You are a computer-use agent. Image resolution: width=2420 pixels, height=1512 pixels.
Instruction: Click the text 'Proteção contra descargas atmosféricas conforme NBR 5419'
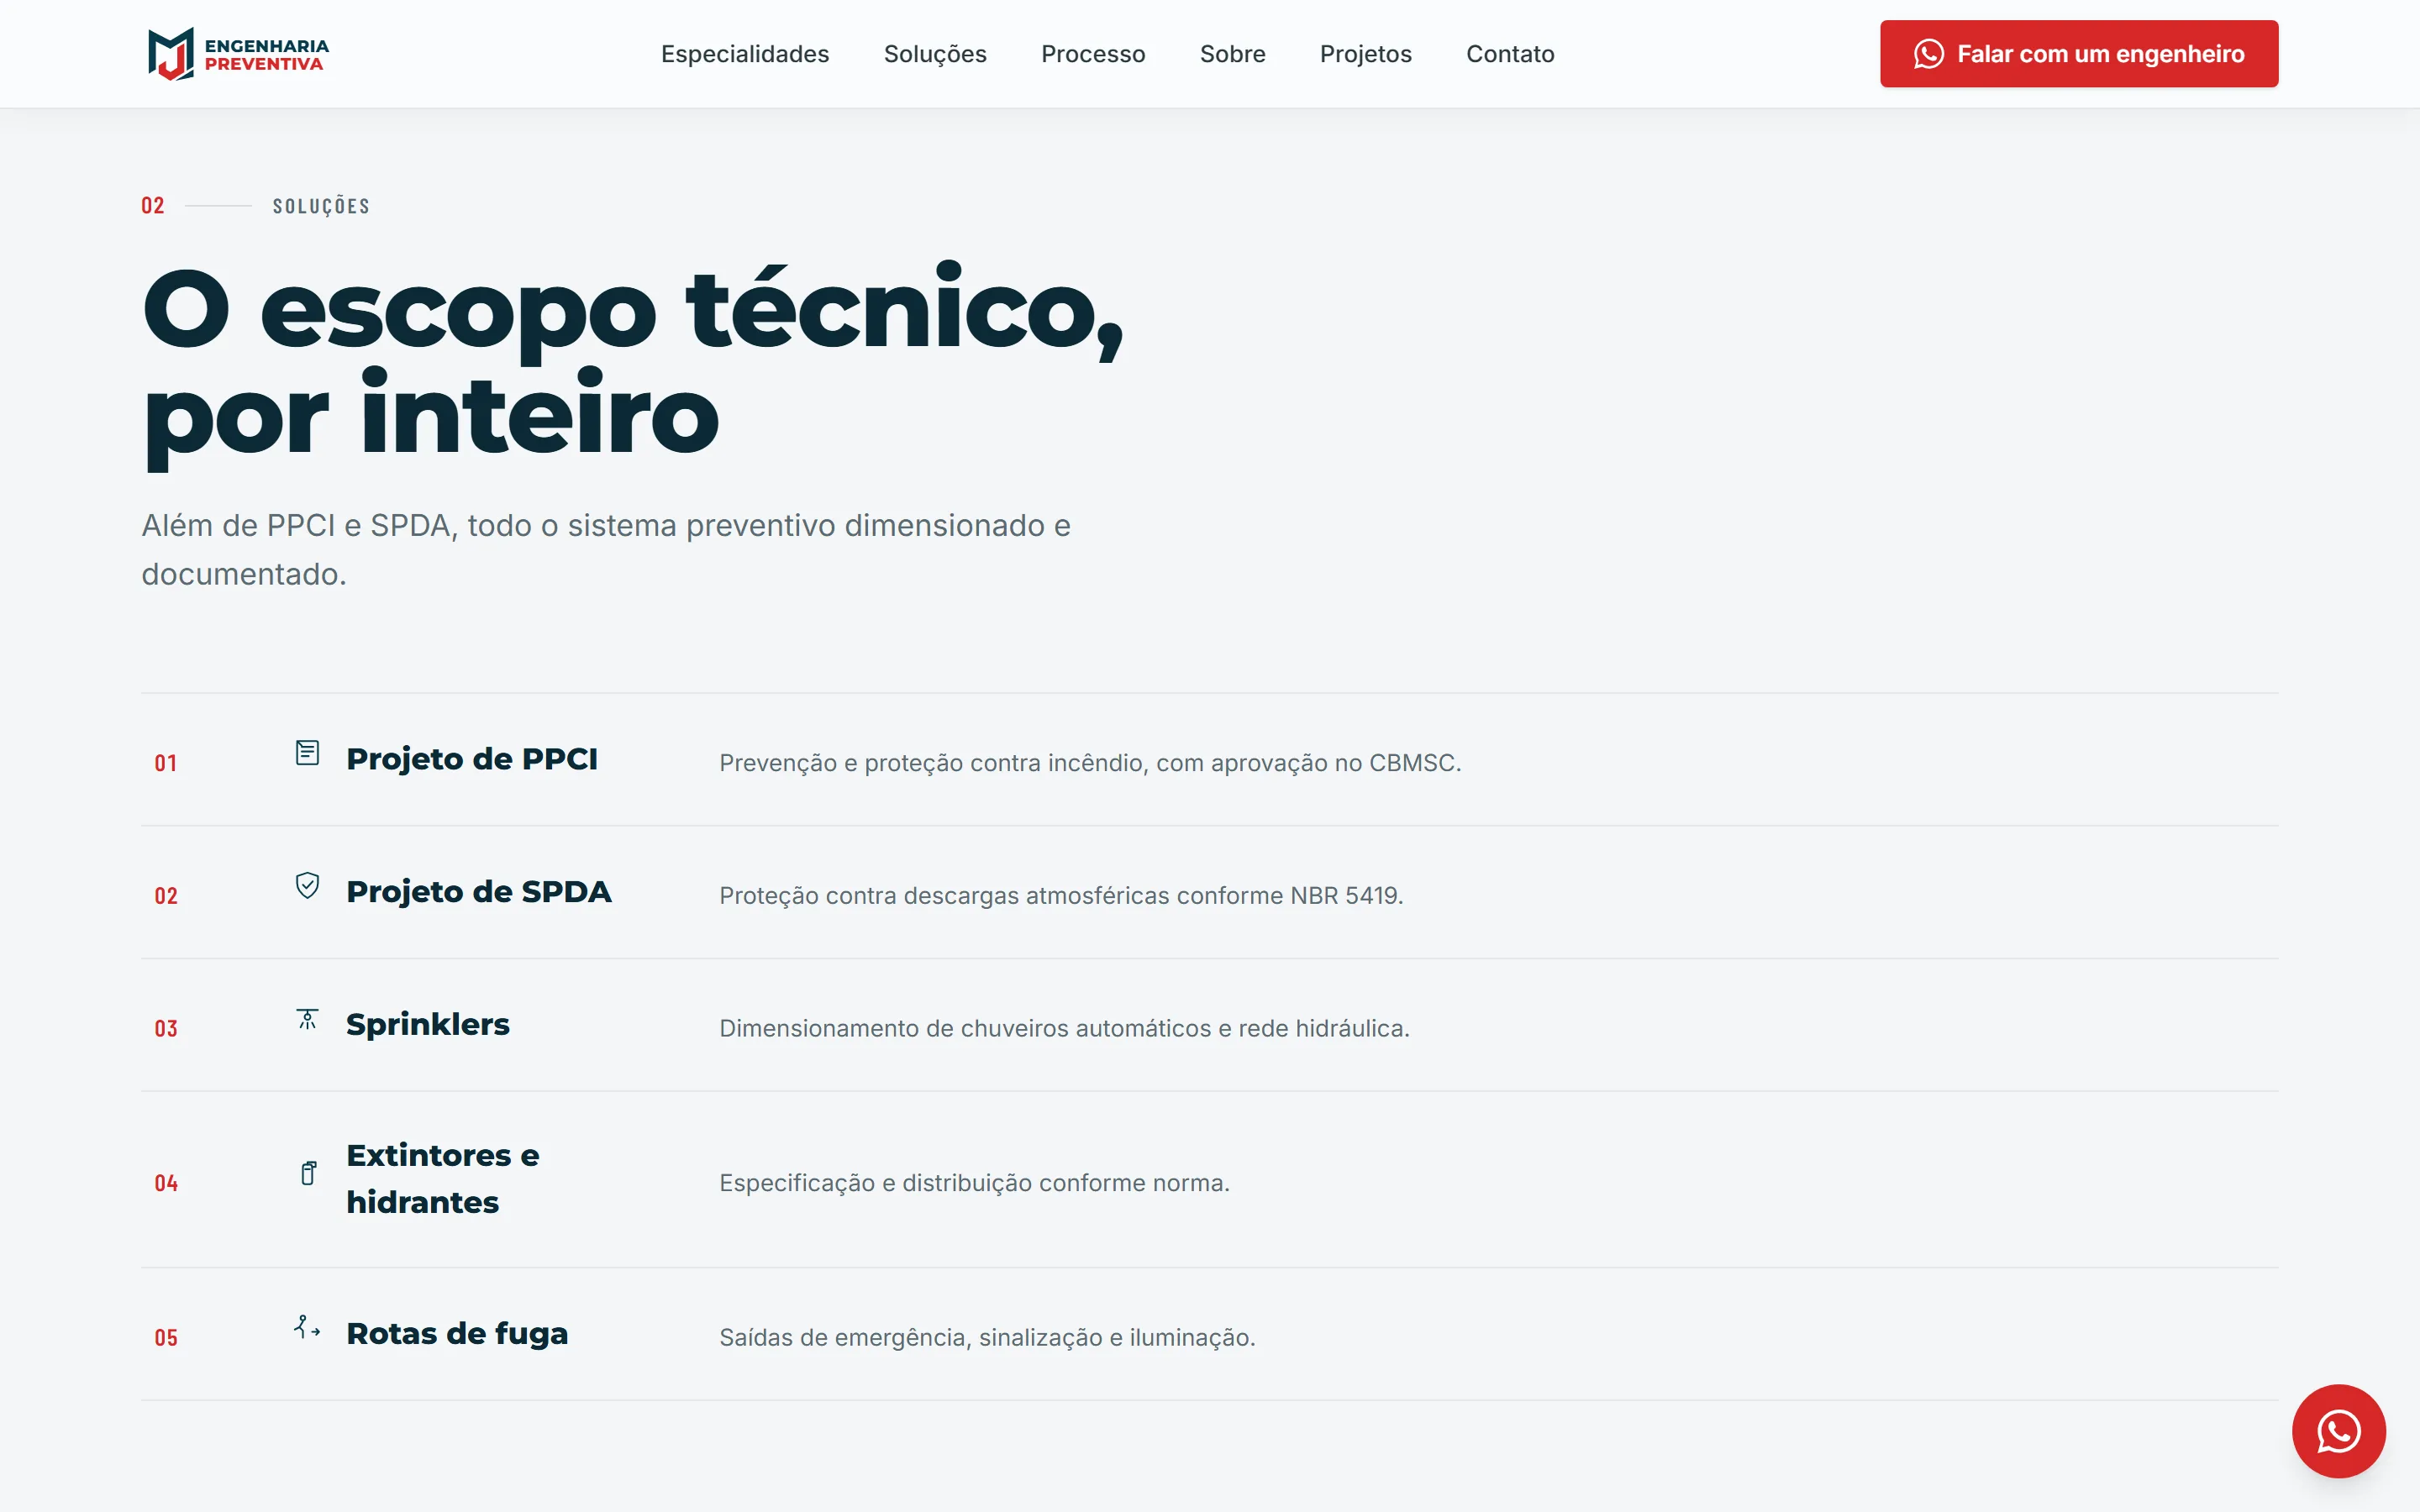pyautogui.click(x=1061, y=896)
